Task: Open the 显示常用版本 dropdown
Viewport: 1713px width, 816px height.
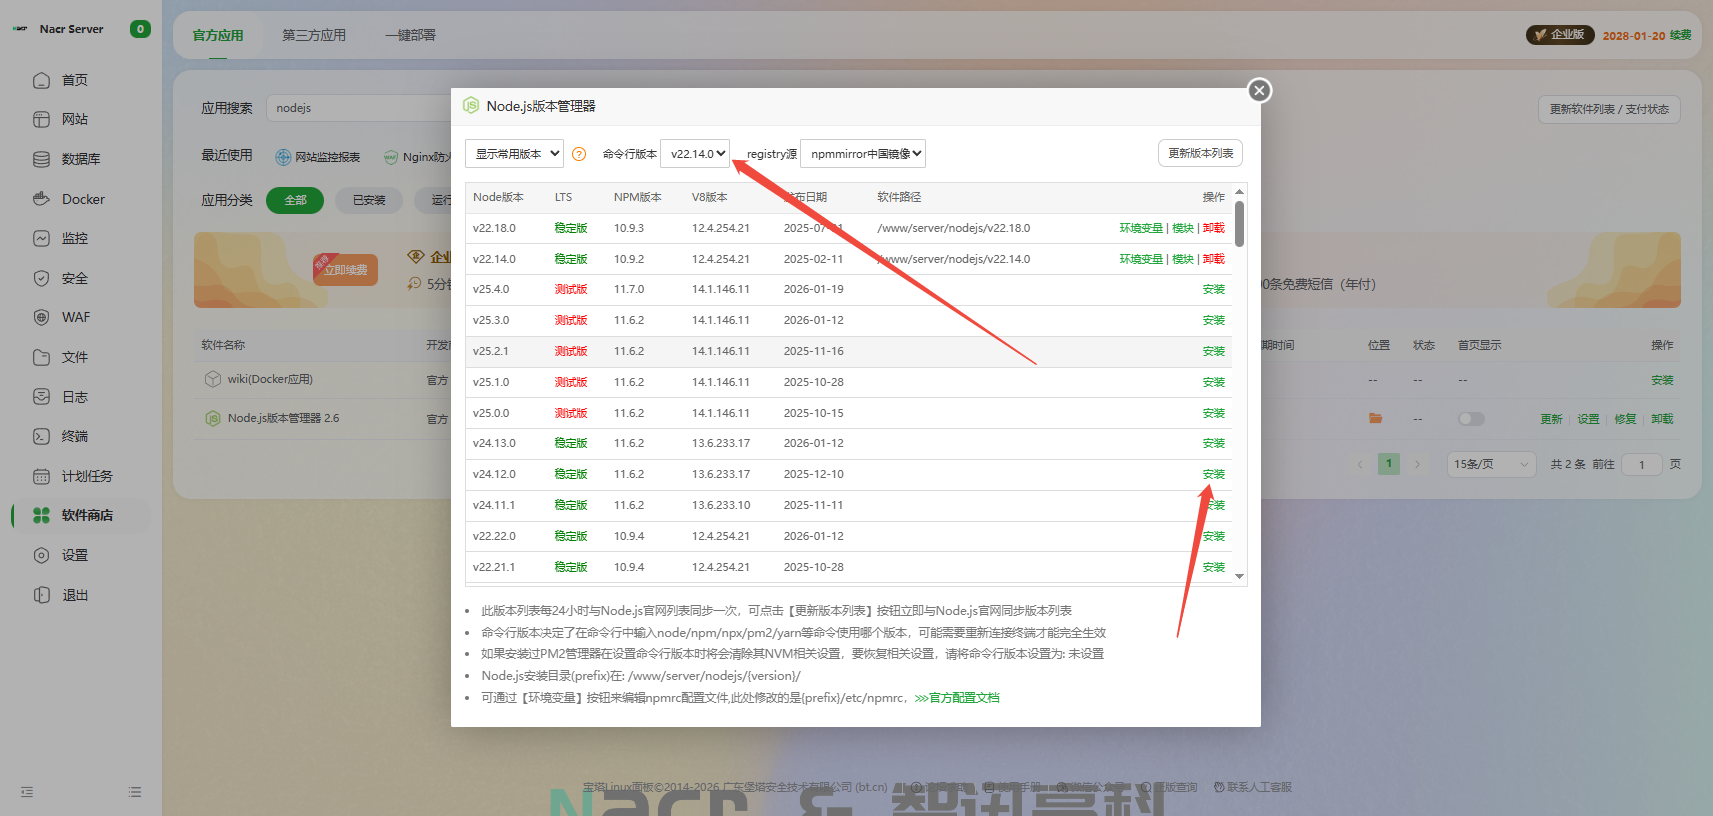Action: click(x=514, y=154)
